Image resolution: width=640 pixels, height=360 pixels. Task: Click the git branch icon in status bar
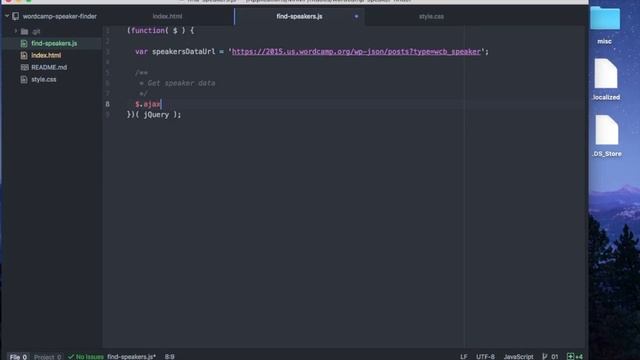tap(544, 357)
